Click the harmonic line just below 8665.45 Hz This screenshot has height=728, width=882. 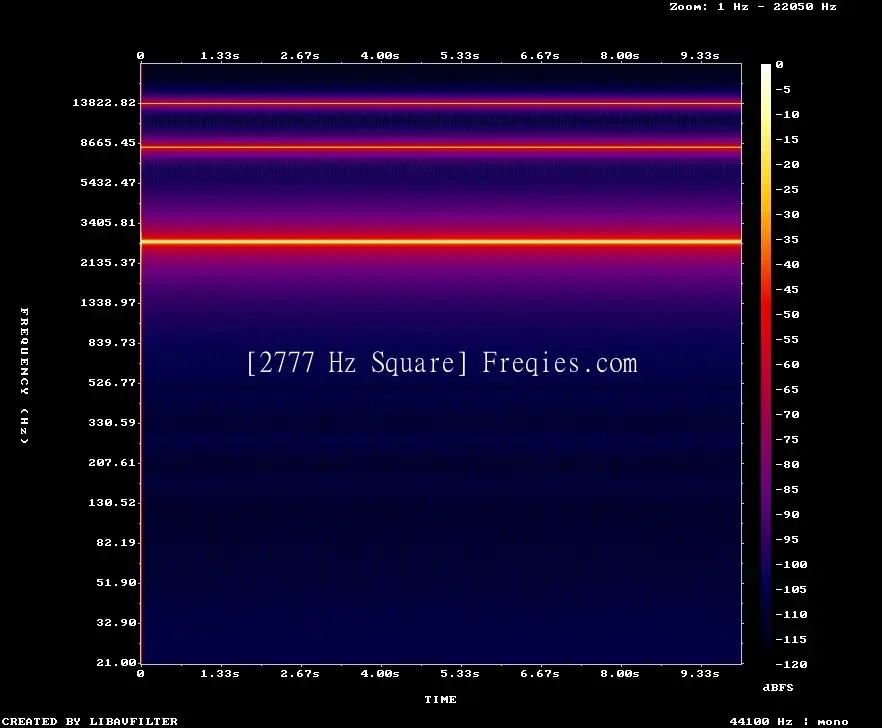tap(441, 147)
